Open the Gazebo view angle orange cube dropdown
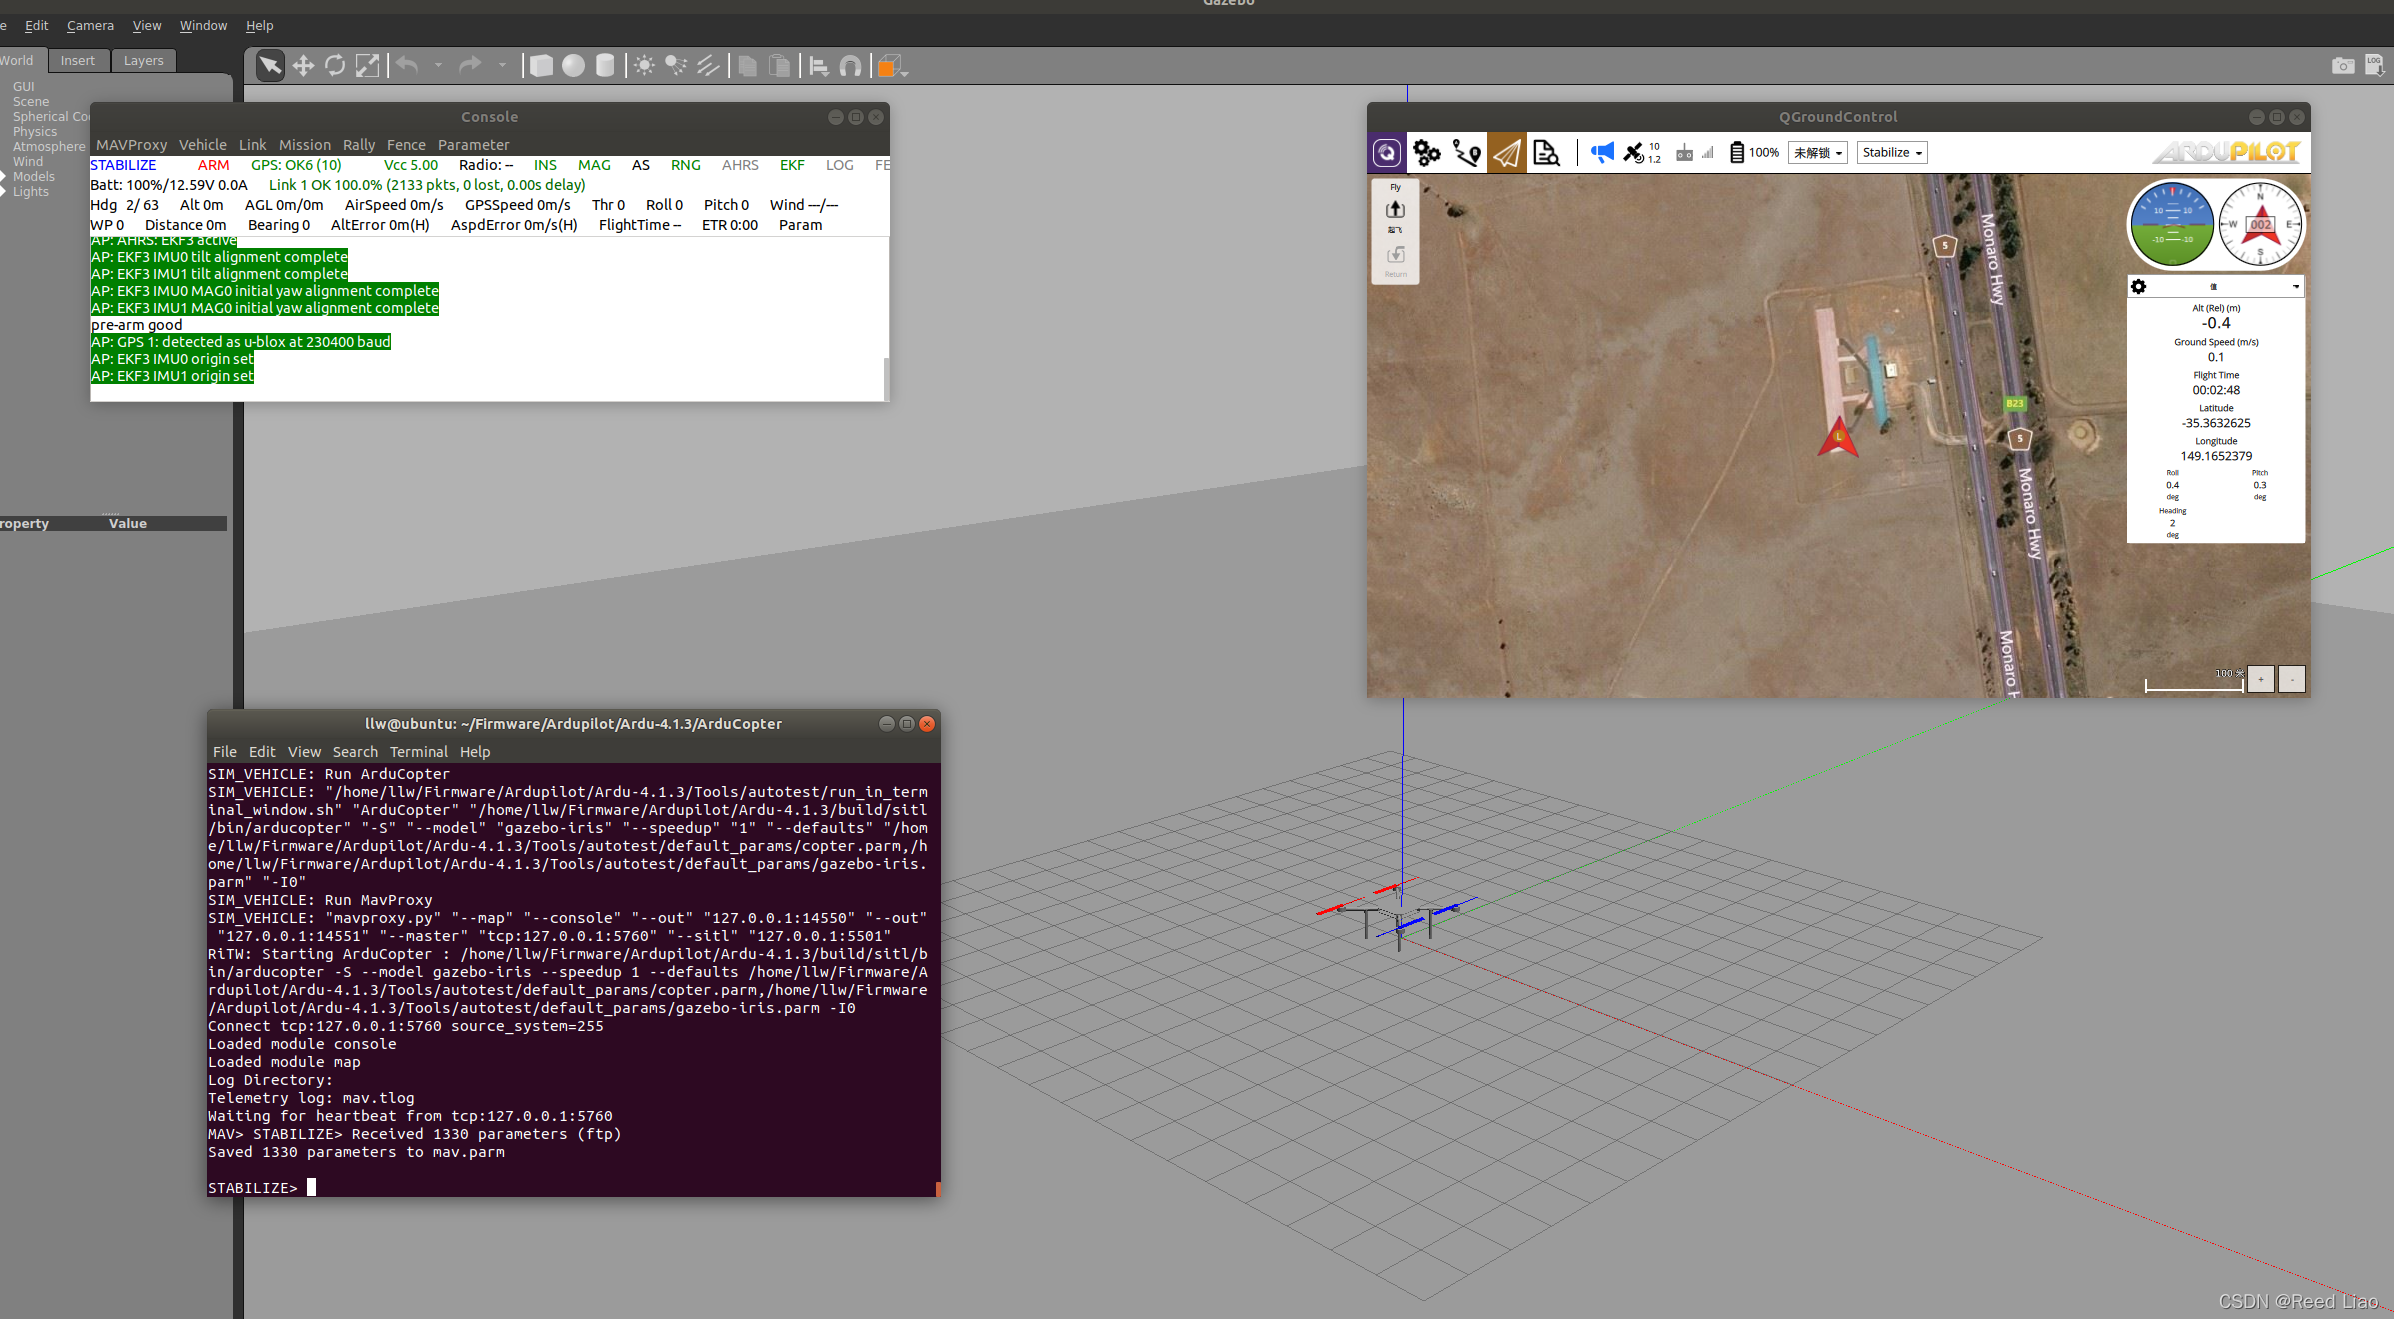Viewport: 2394px width, 1319px height. pyautogui.click(x=892, y=67)
